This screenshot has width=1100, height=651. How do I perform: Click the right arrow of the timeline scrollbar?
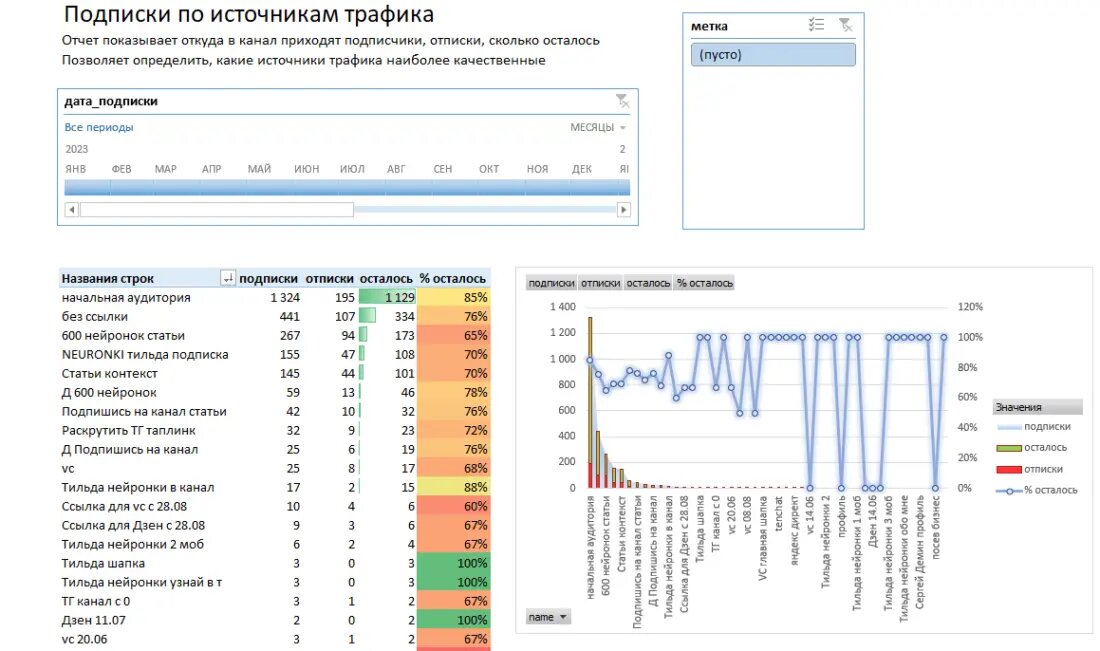[623, 208]
